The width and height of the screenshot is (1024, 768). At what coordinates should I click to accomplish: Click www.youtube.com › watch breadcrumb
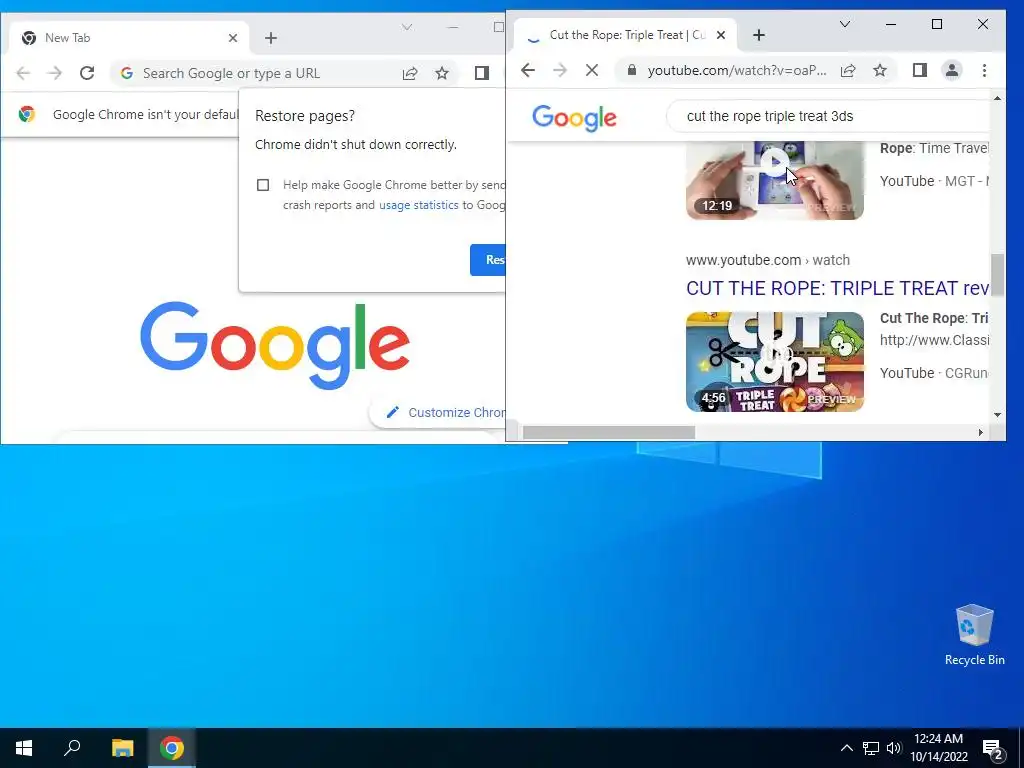pos(768,260)
